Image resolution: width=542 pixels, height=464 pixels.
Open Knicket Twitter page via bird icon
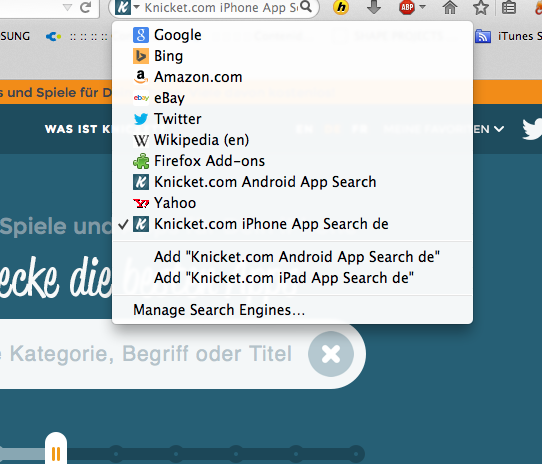pyautogui.click(x=532, y=129)
